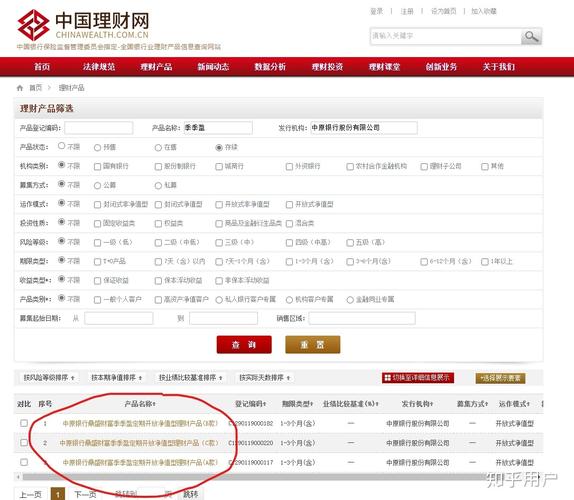Viewport: 574px width, 500px height.
Task: Open product link ending (C款)
Action: point(139,443)
